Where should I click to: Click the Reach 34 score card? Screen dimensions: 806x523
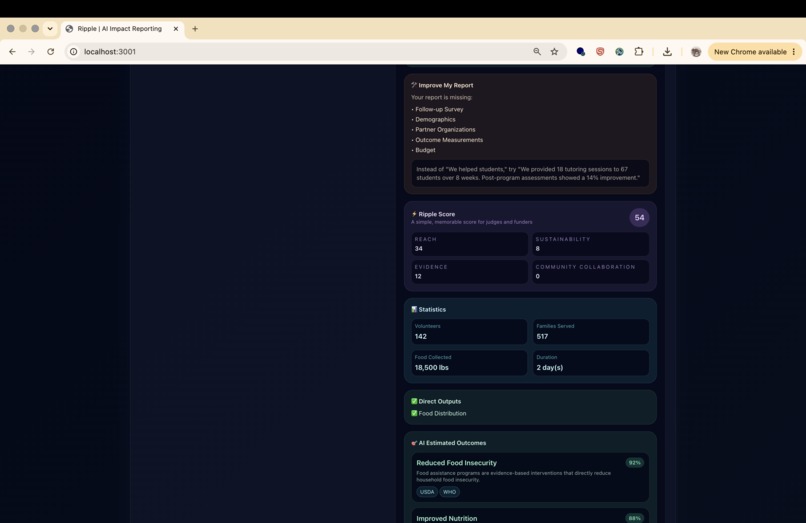tap(469, 244)
